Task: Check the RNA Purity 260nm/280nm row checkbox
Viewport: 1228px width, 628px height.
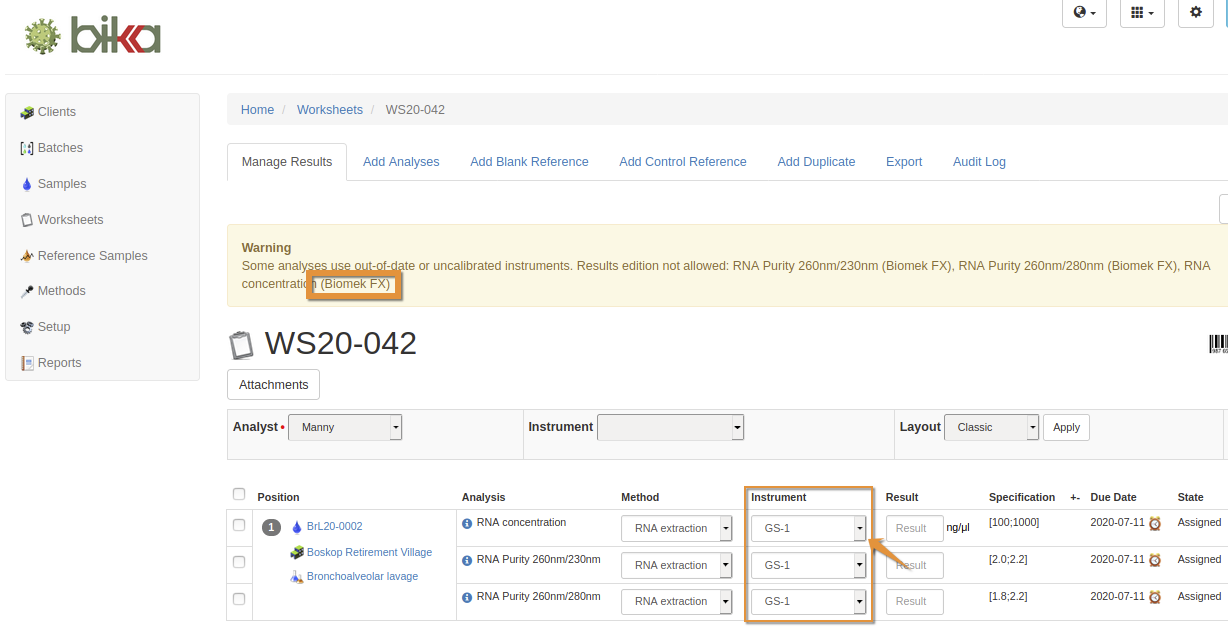Action: click(239, 599)
